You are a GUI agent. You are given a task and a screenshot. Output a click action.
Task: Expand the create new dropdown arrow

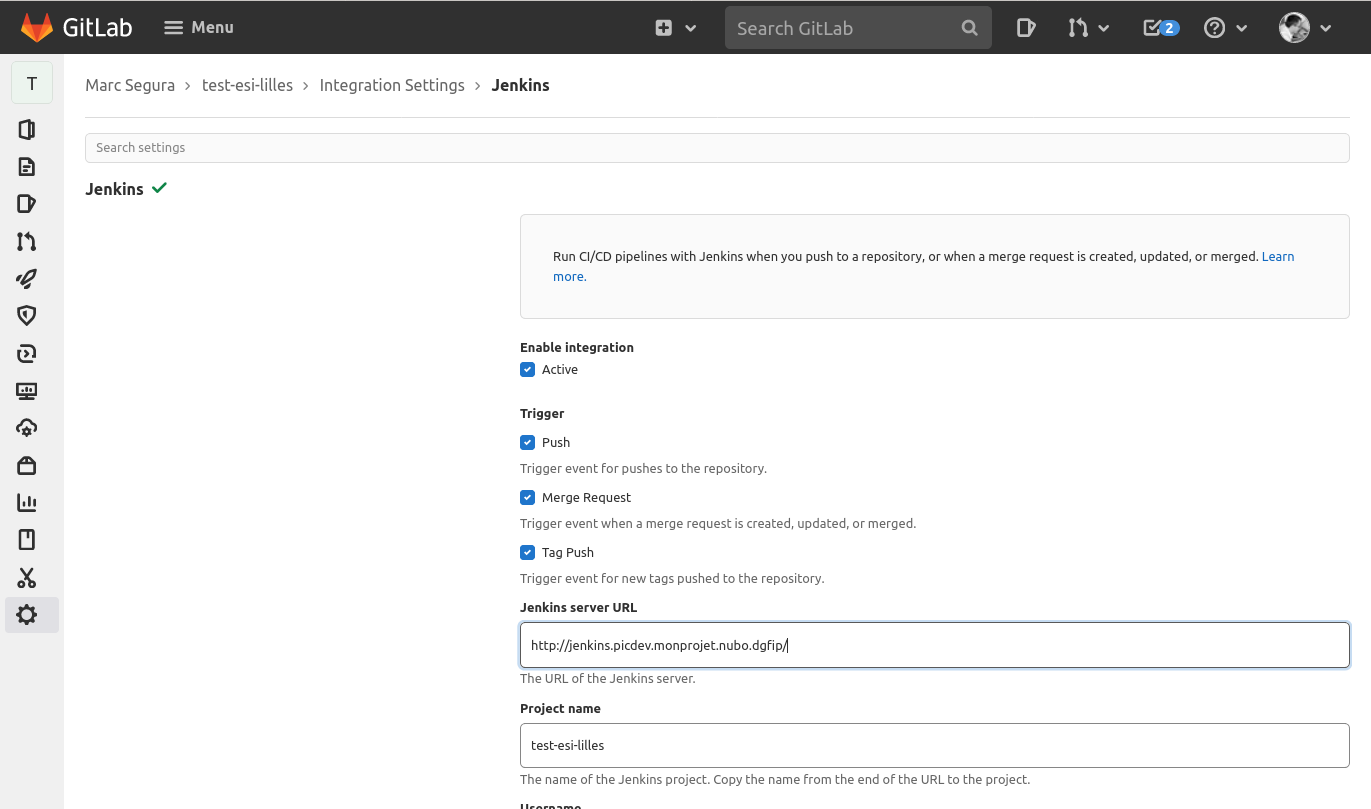coord(690,28)
